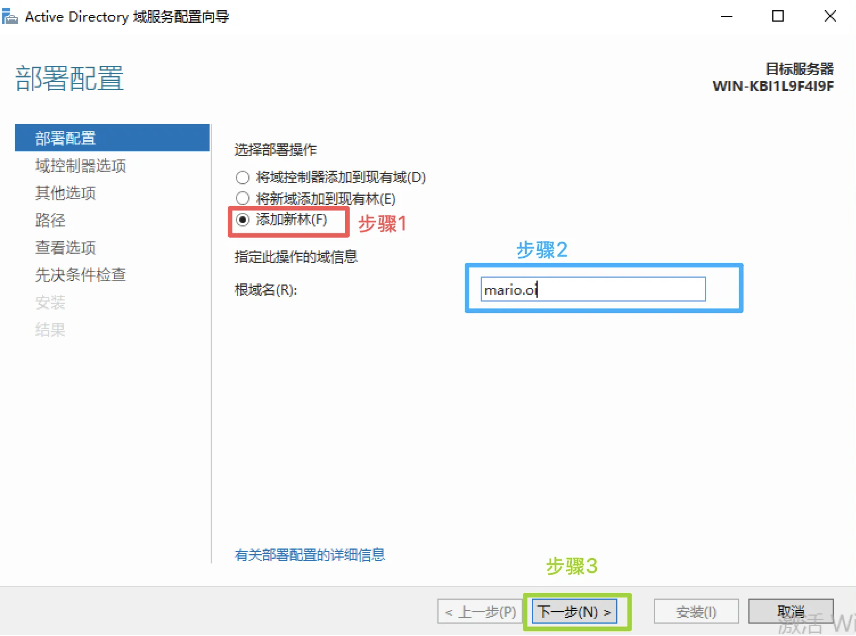Viewport: 856px width, 636px height.
Task: Open 查看选项 in the sidebar
Action: click(66, 247)
